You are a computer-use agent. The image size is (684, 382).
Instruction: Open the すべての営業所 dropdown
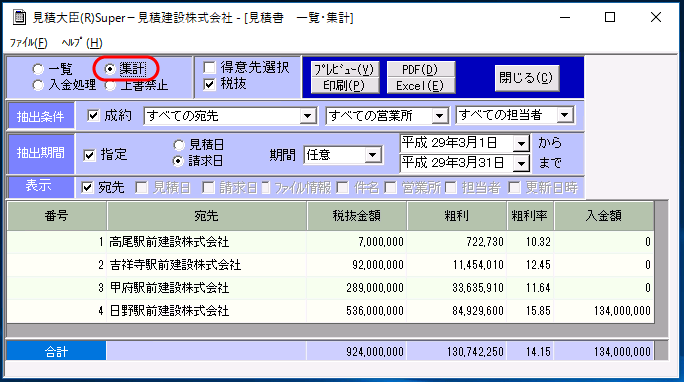439,116
